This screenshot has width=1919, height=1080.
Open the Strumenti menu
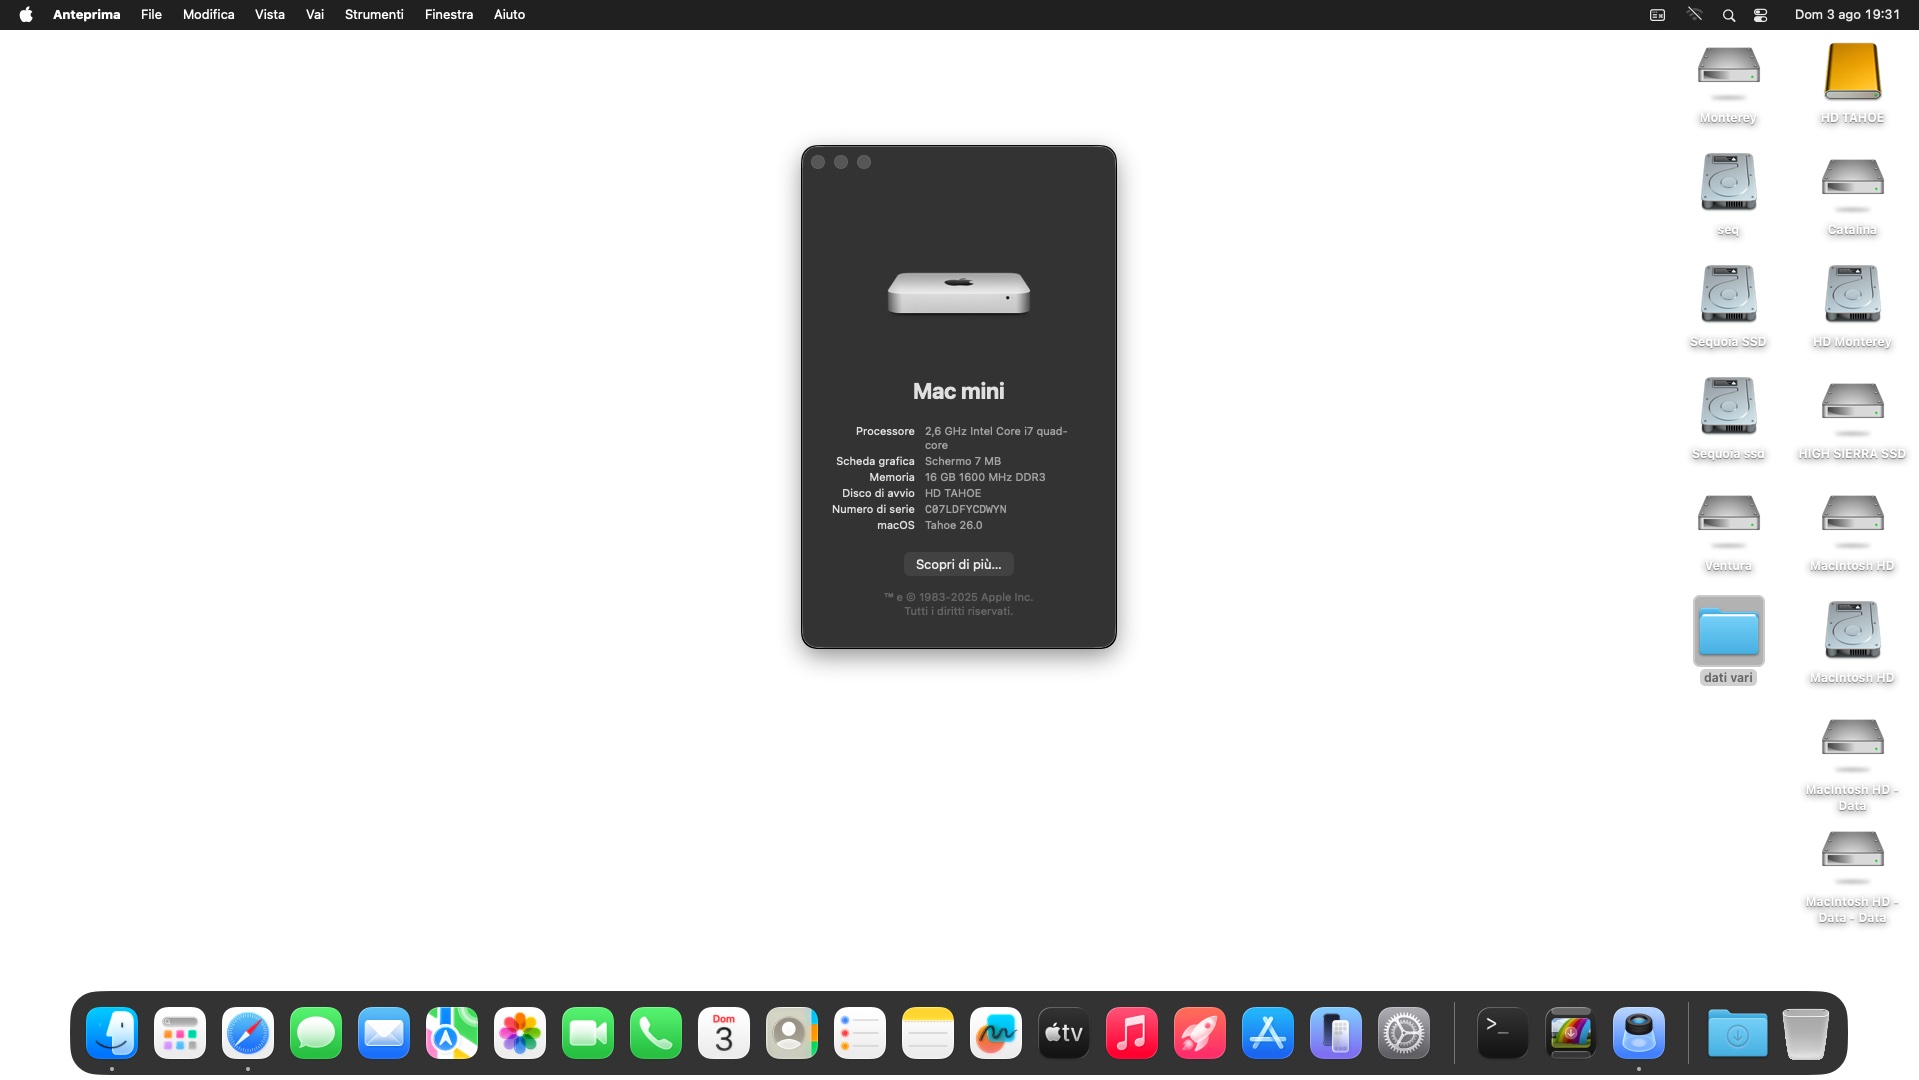tap(374, 15)
